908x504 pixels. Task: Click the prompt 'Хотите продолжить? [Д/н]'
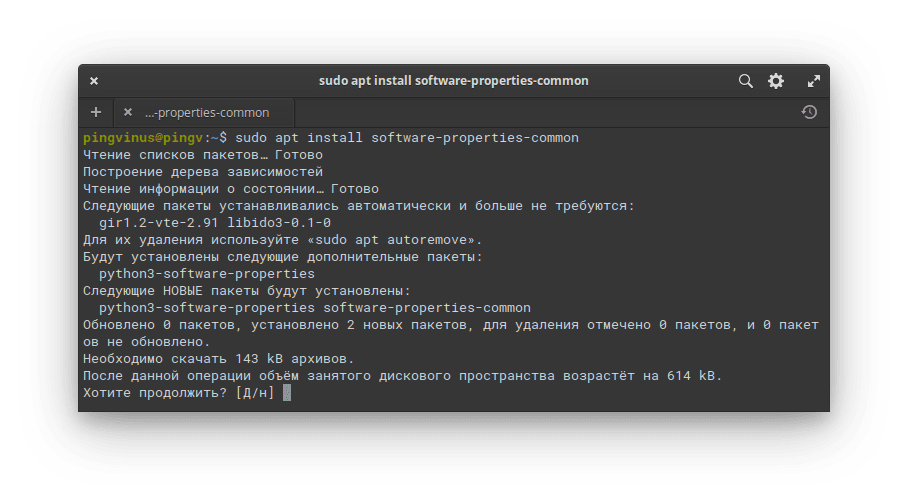(178, 393)
